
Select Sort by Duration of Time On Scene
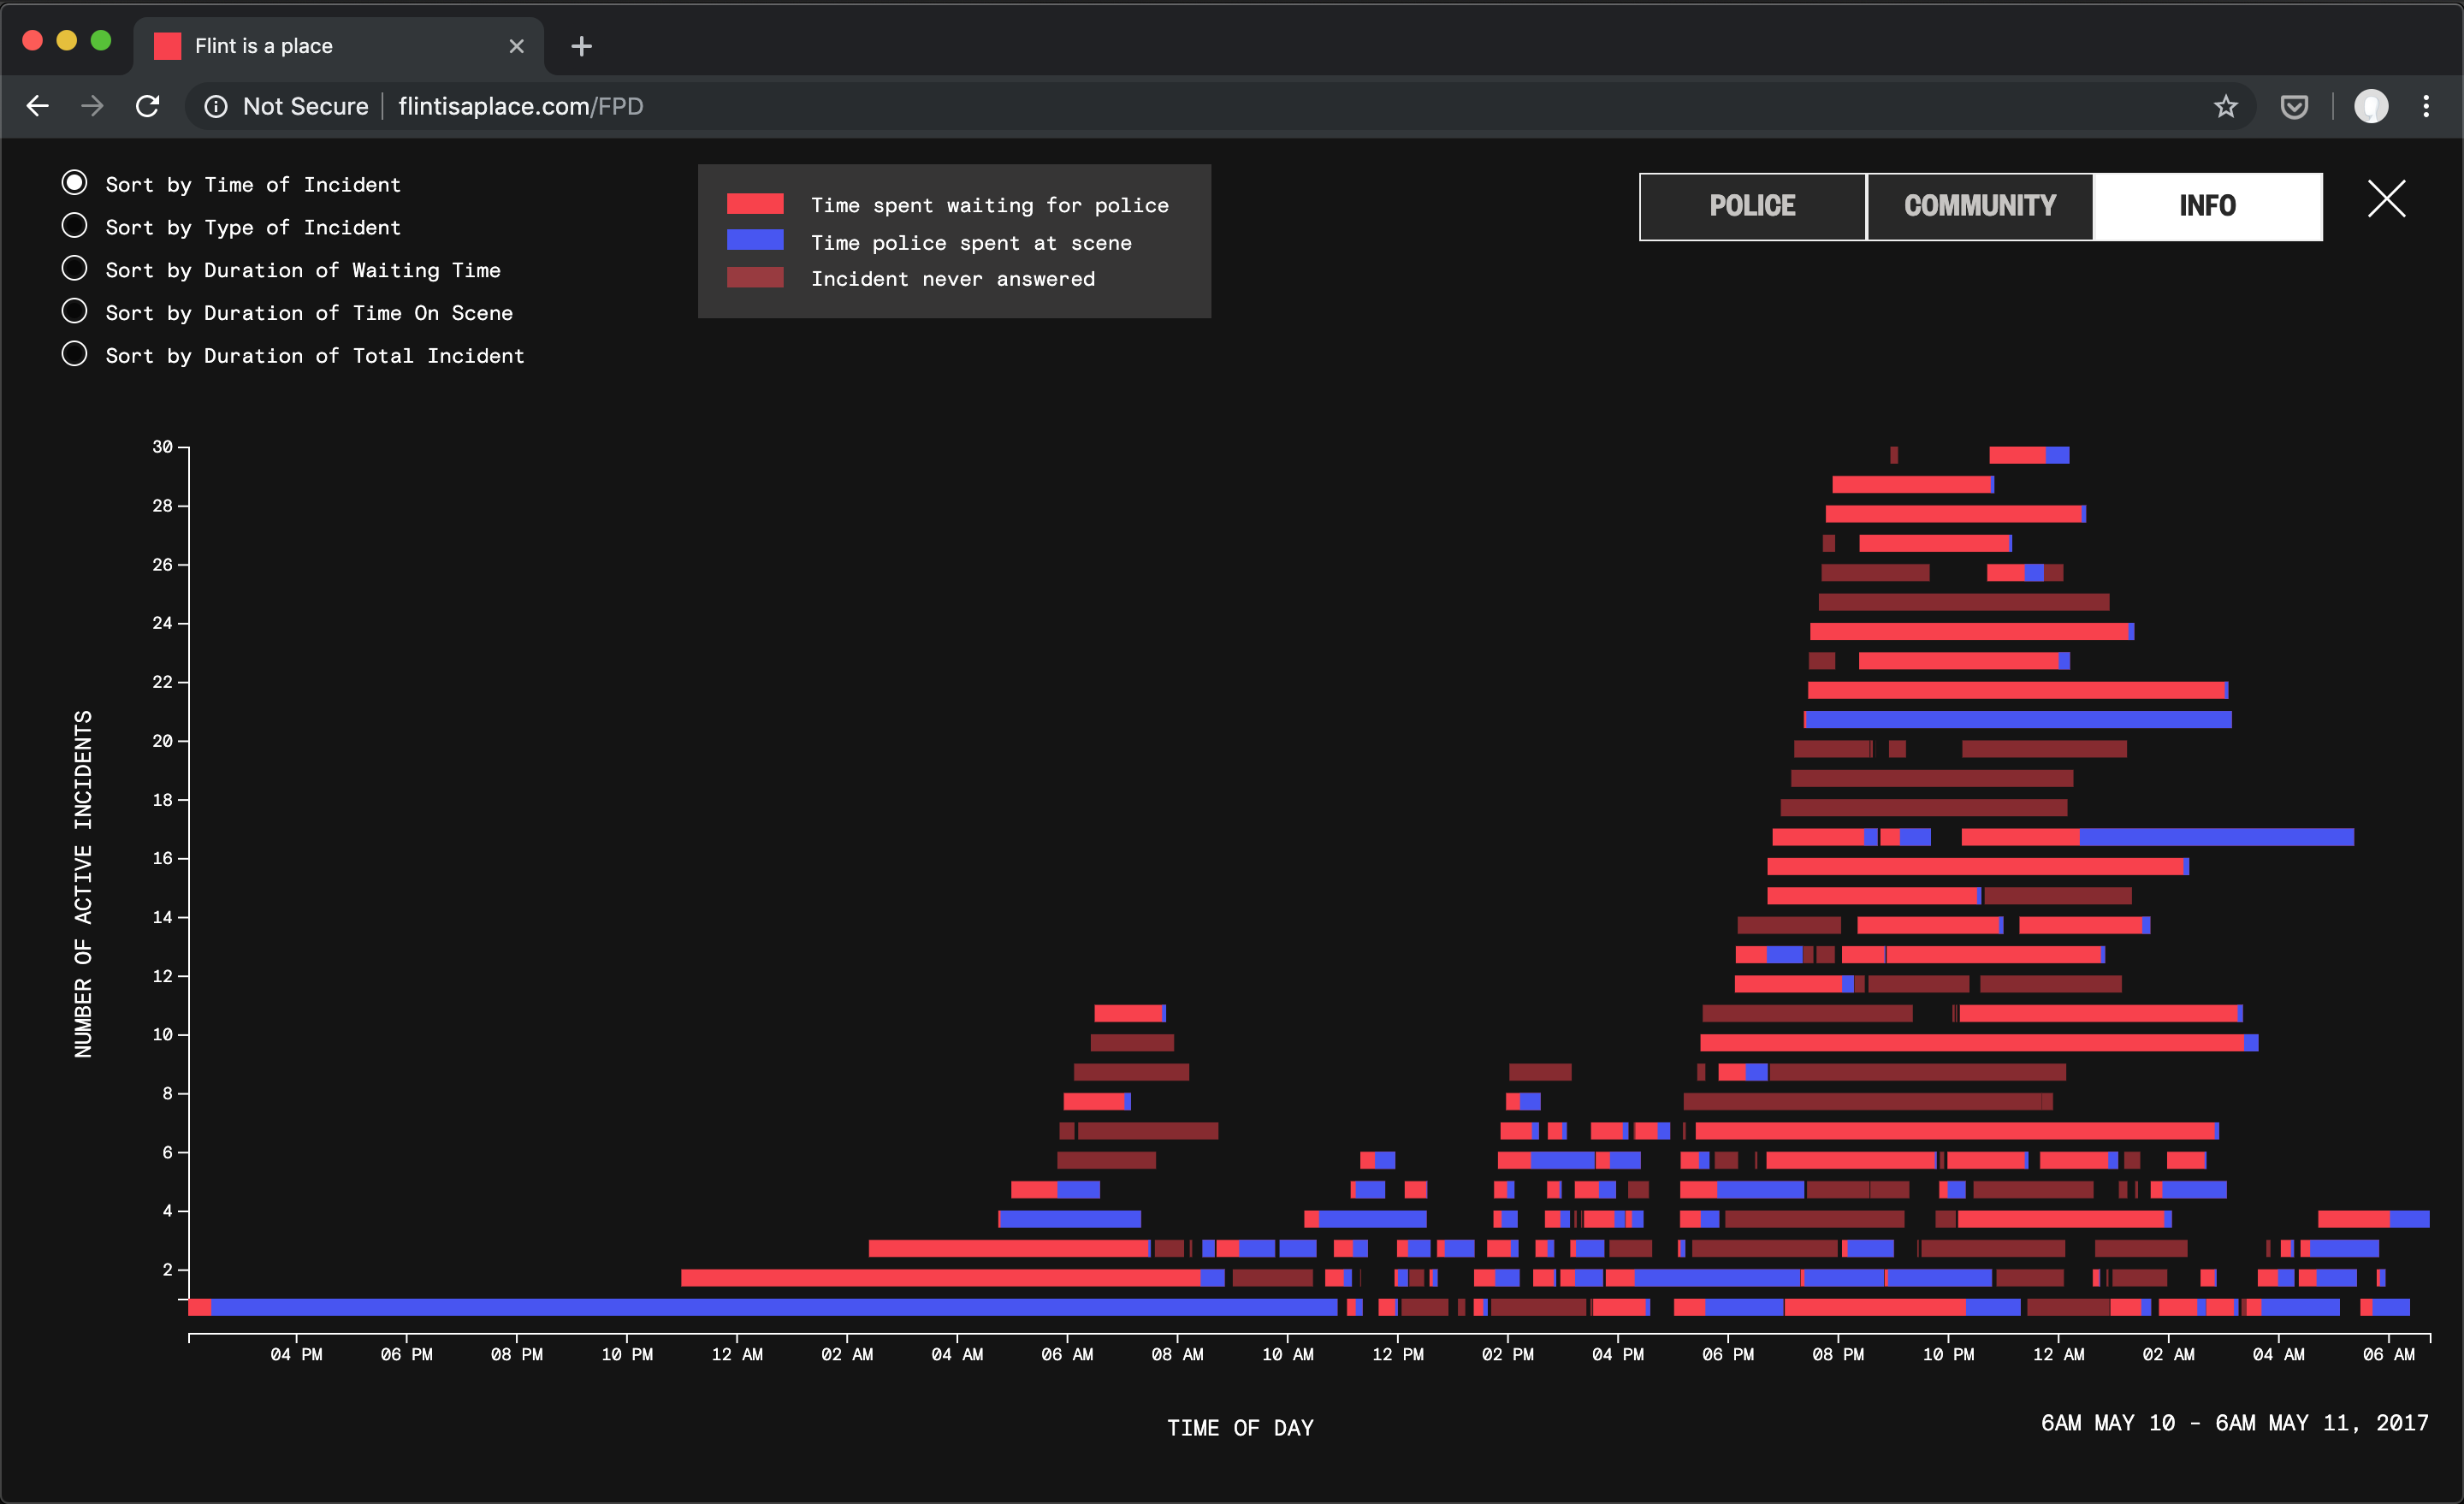[75, 312]
